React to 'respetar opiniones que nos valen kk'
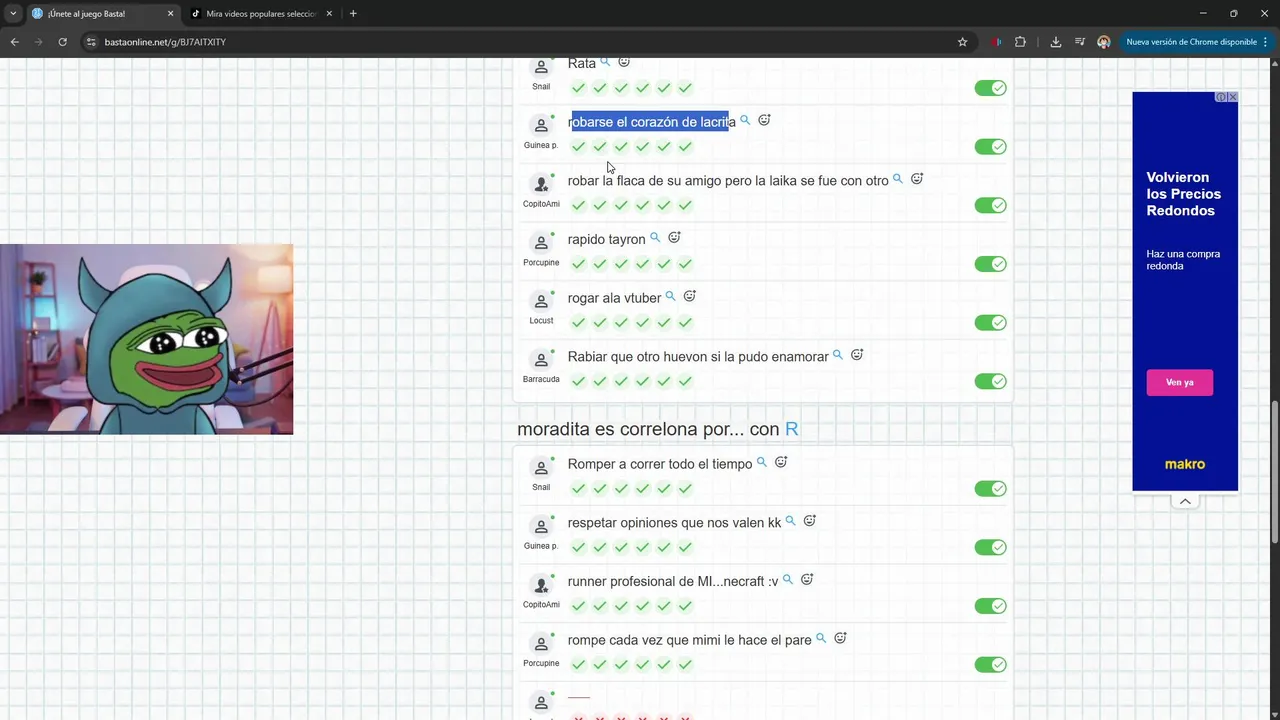This screenshot has height=720, width=1280. tap(810, 521)
